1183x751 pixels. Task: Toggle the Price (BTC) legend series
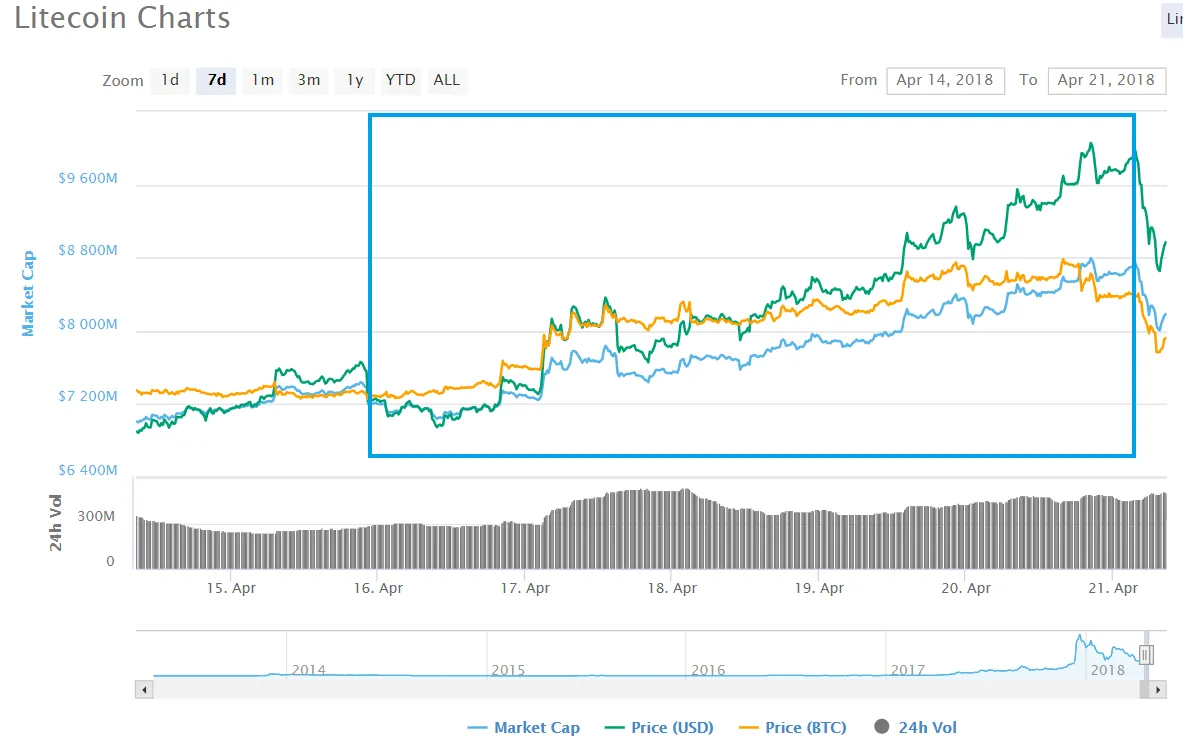point(793,728)
